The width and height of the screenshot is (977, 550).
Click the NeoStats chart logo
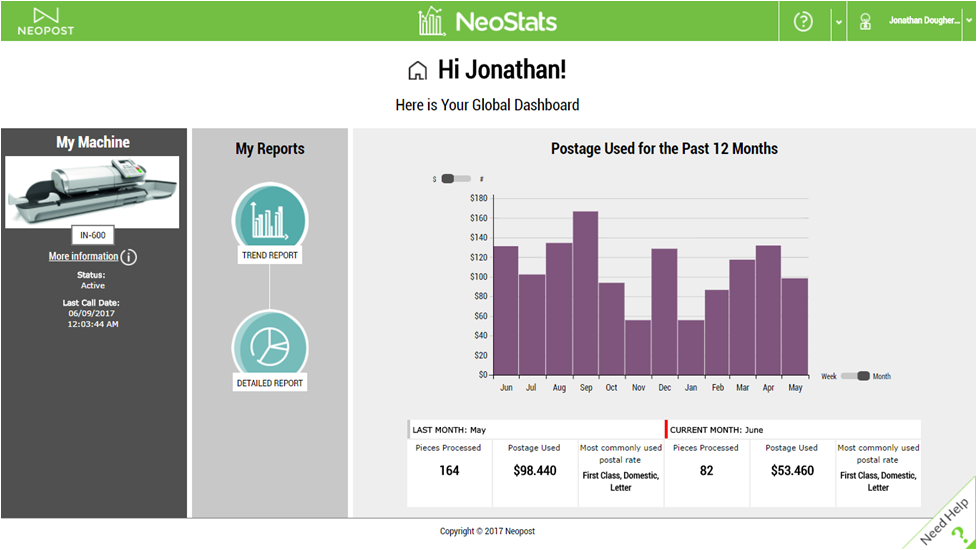pyautogui.click(x=431, y=21)
